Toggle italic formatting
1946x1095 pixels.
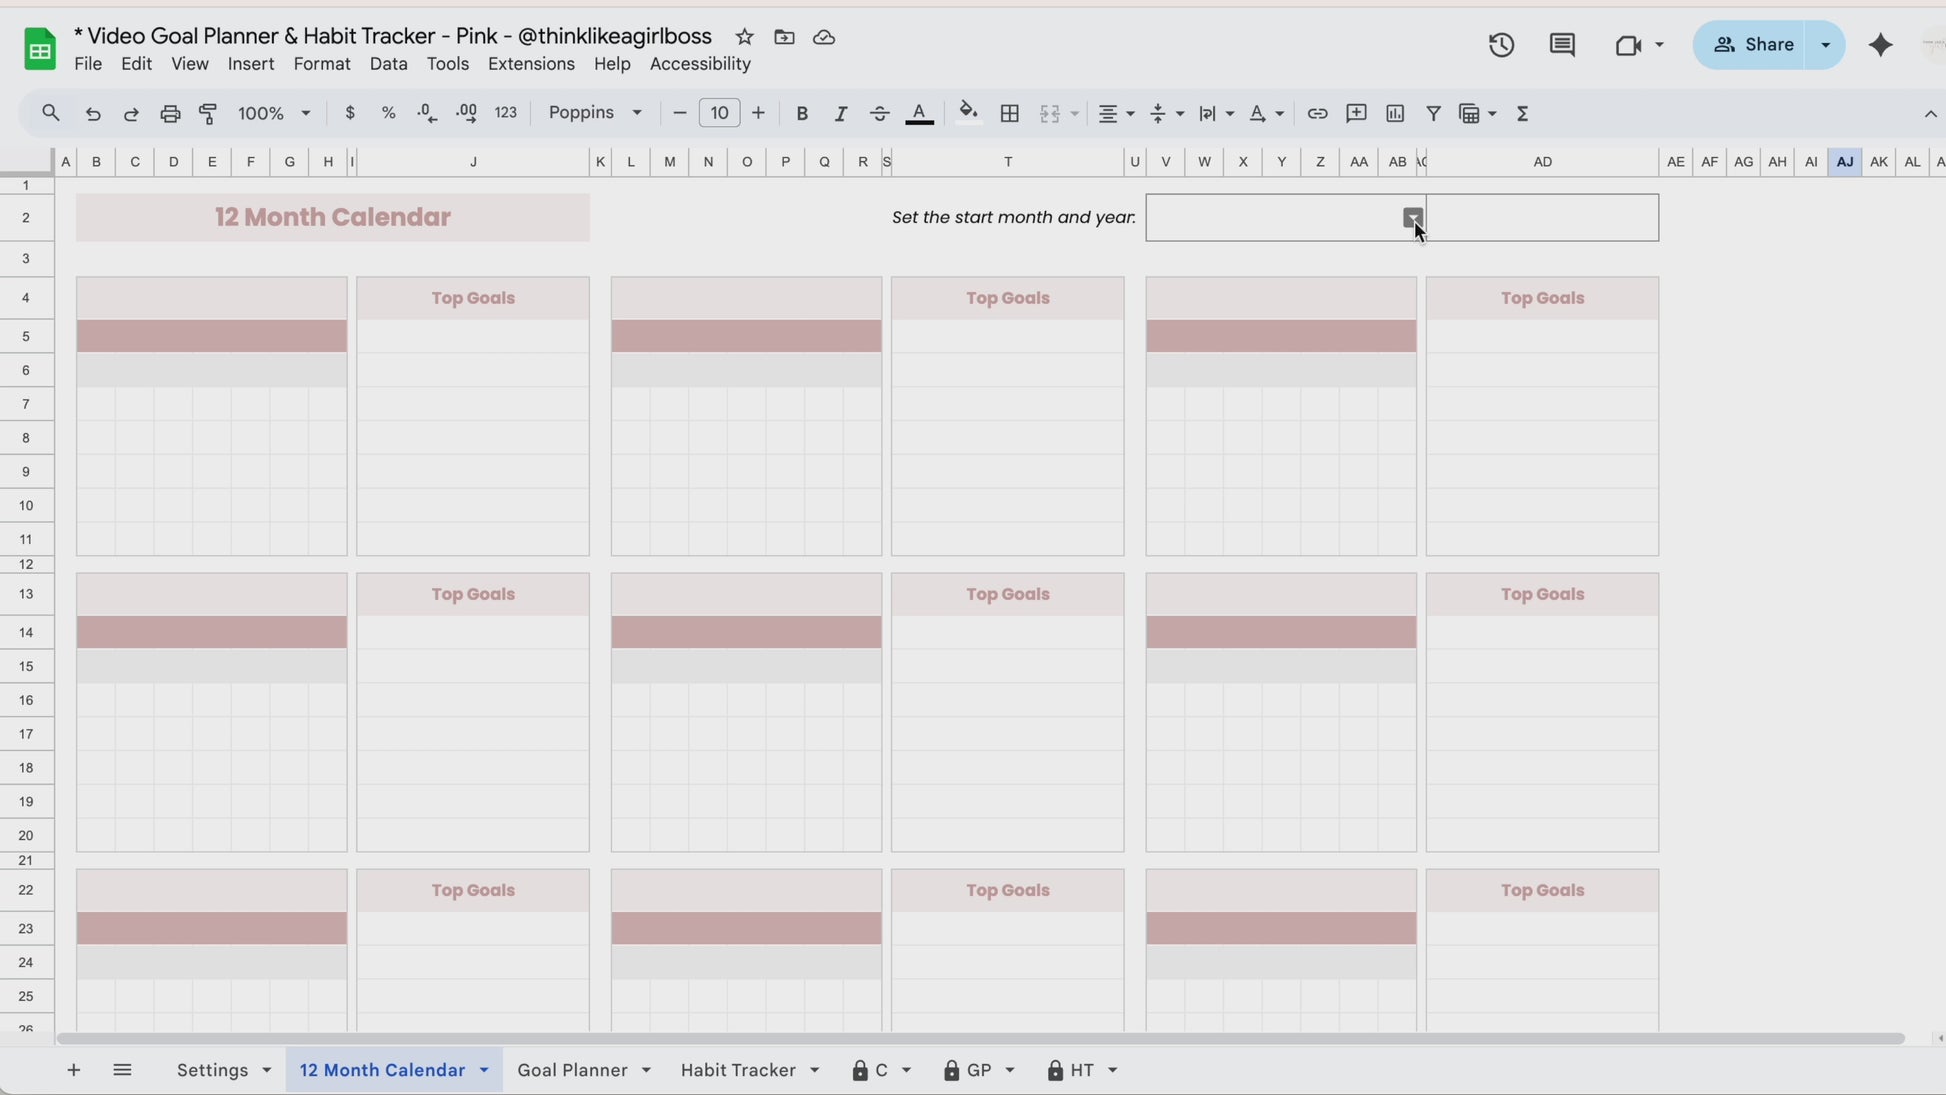pos(840,113)
